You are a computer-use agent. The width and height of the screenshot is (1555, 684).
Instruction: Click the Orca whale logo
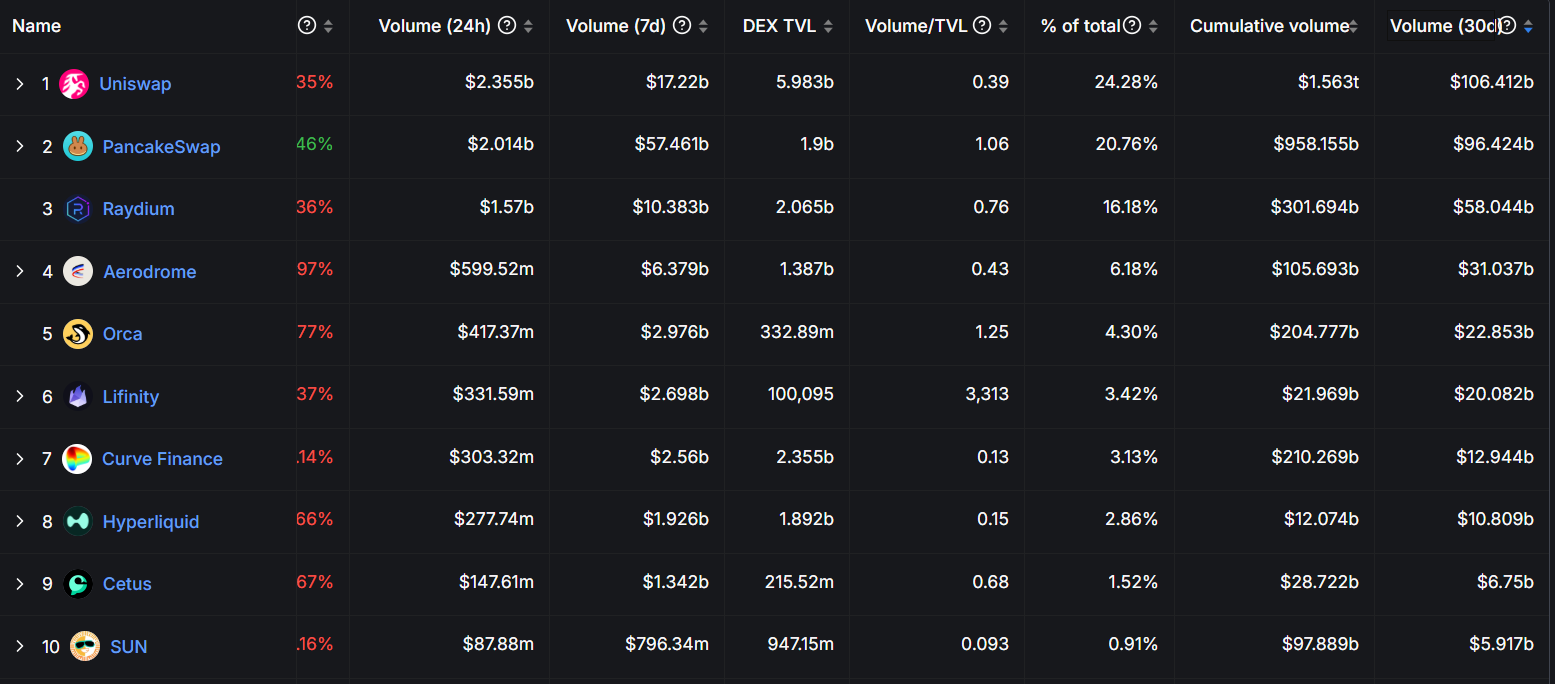tap(78, 334)
